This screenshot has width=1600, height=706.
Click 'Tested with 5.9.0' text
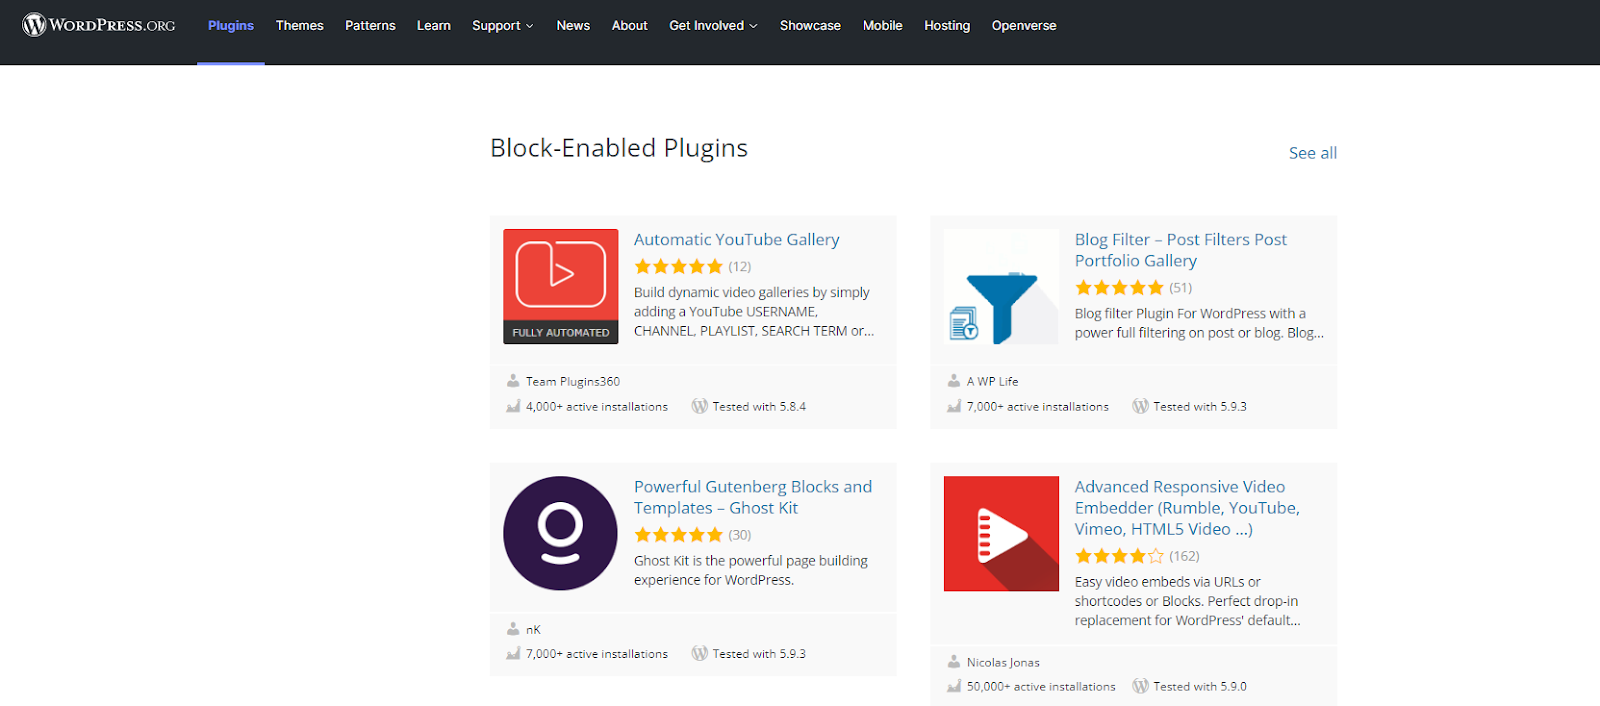[x=1200, y=686]
